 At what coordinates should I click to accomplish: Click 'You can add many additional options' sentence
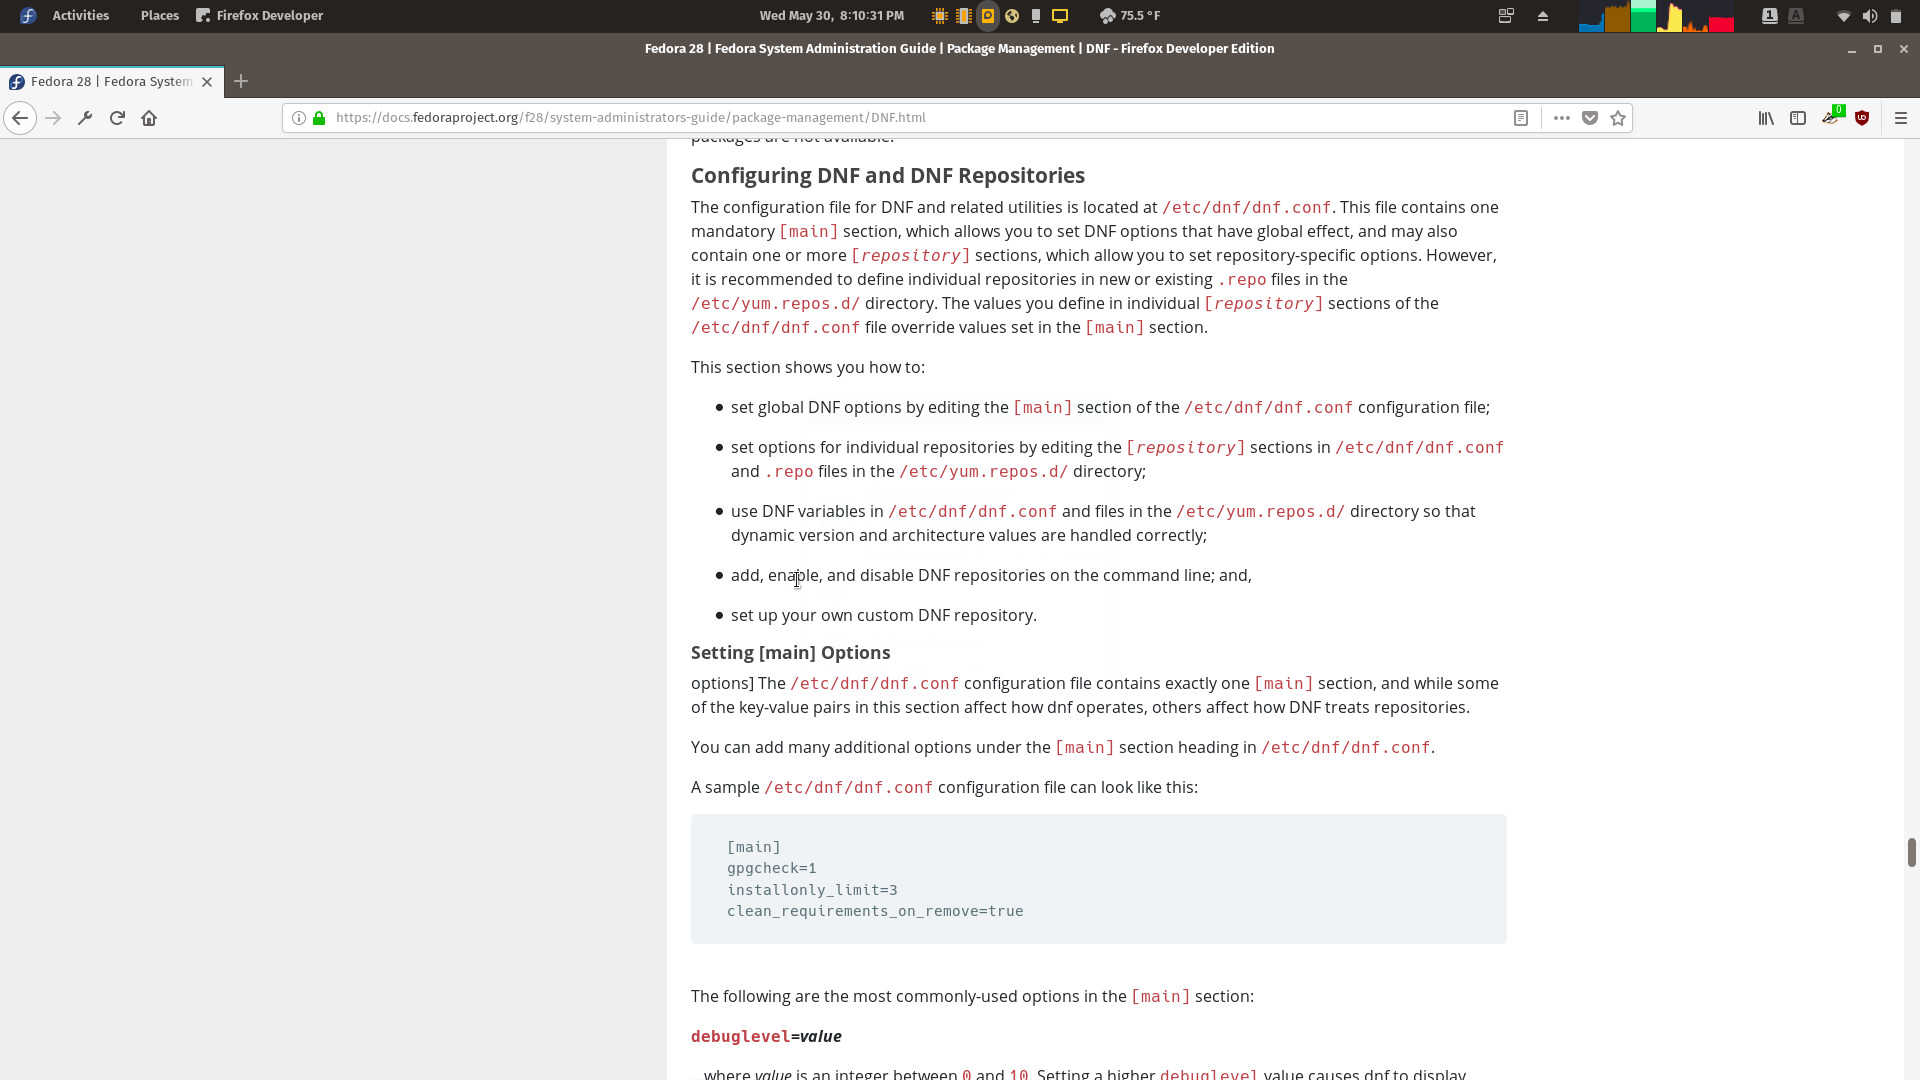click(1063, 748)
